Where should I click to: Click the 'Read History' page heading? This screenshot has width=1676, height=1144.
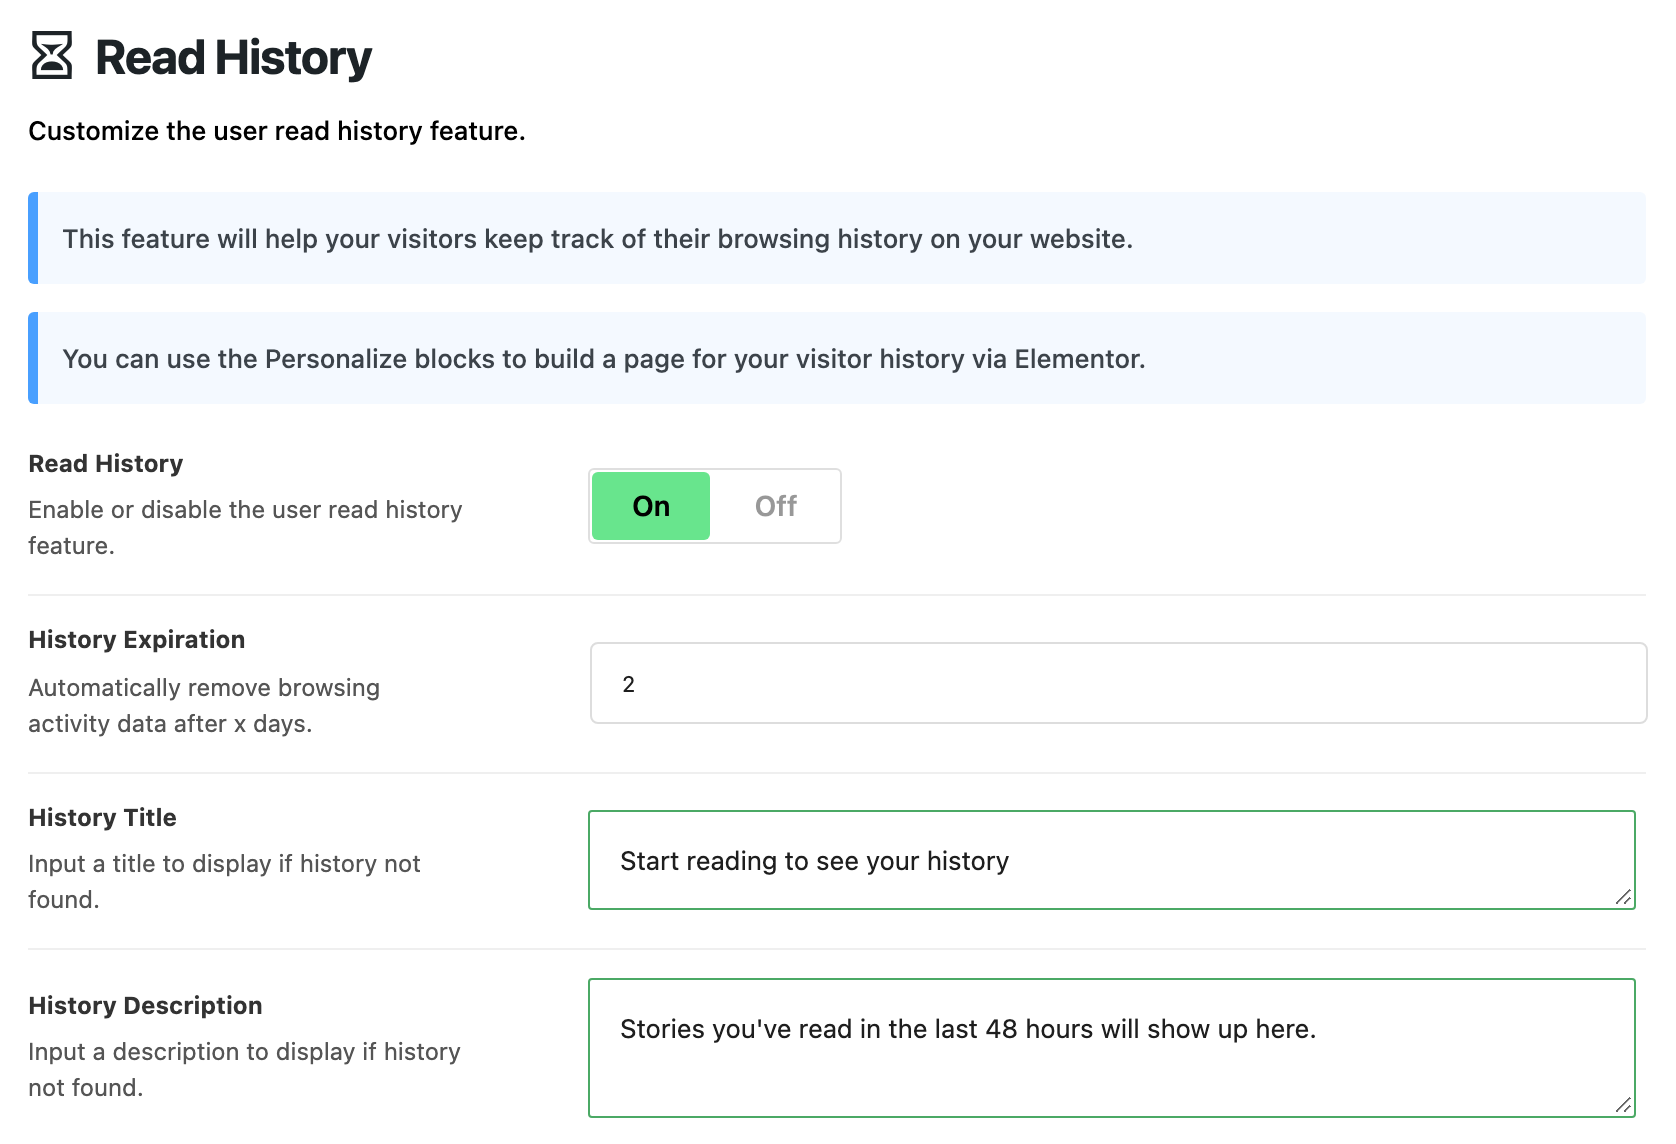[x=233, y=57]
